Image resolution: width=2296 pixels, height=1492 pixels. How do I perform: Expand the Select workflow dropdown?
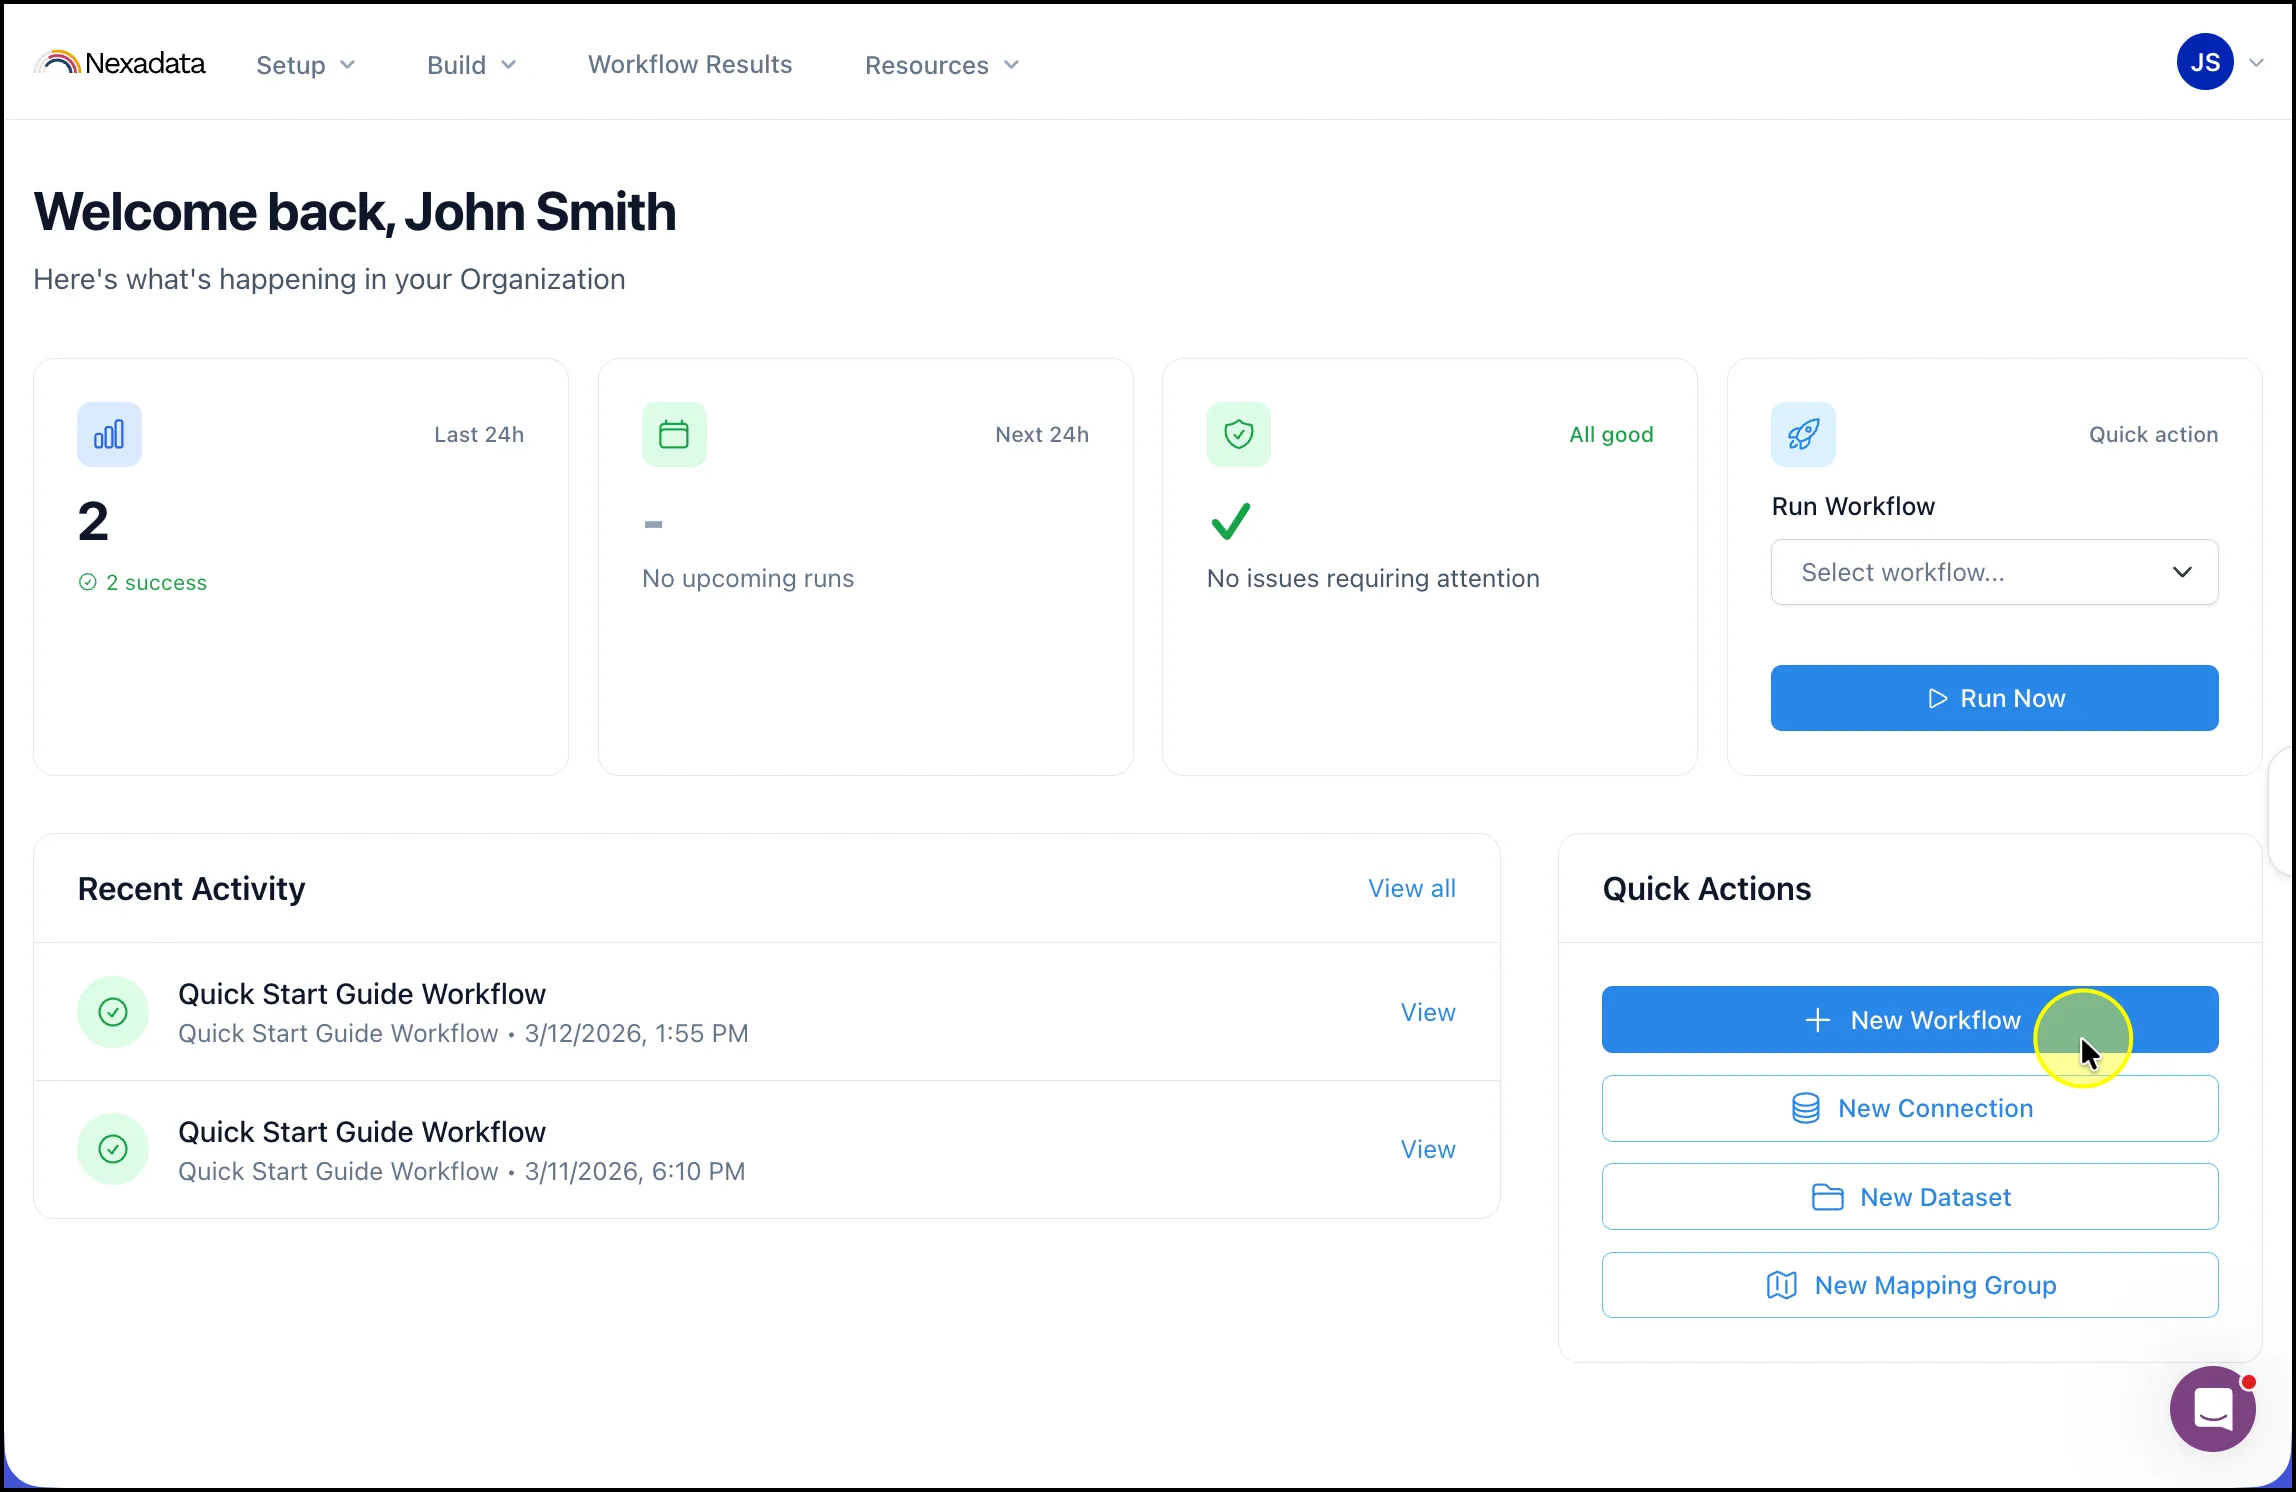(1994, 572)
